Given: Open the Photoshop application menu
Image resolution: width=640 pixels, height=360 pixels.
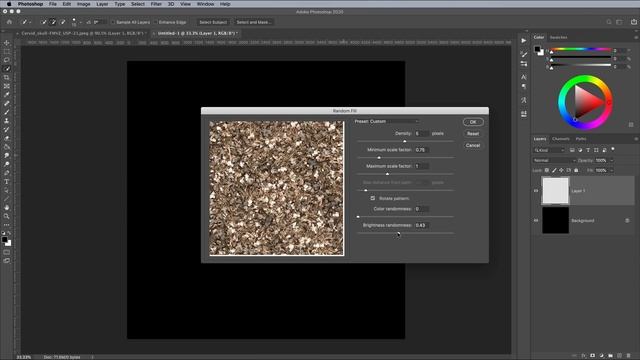Looking at the screenshot, I should 30,4.
